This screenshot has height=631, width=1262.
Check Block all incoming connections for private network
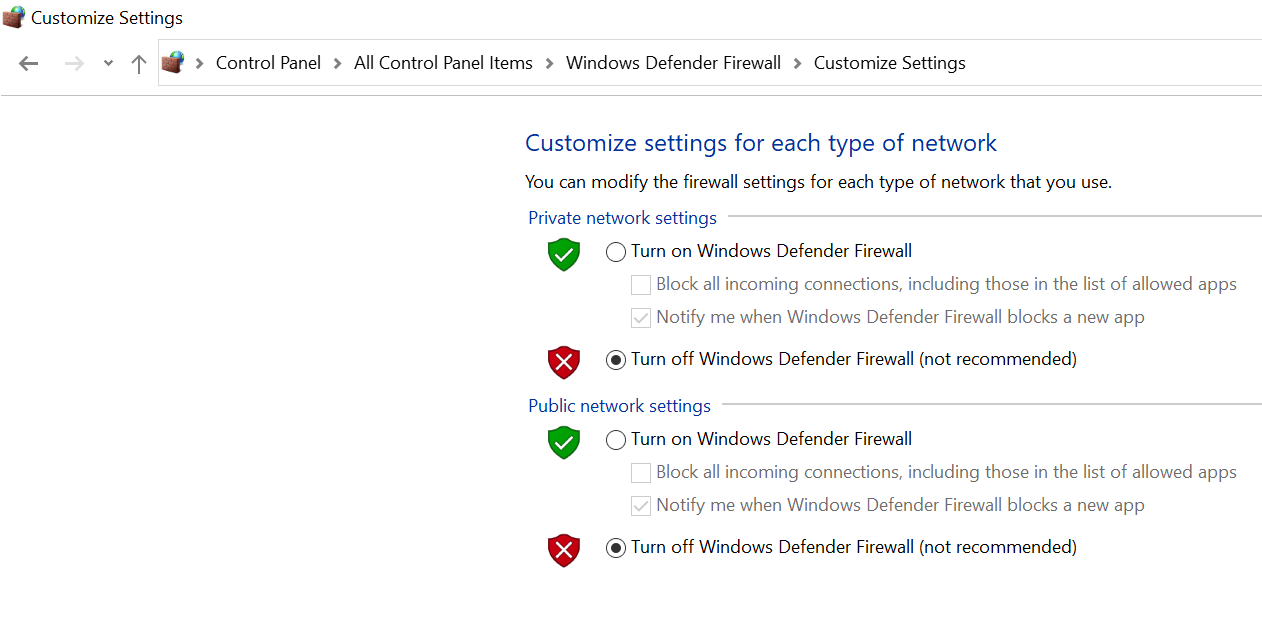[x=640, y=284]
